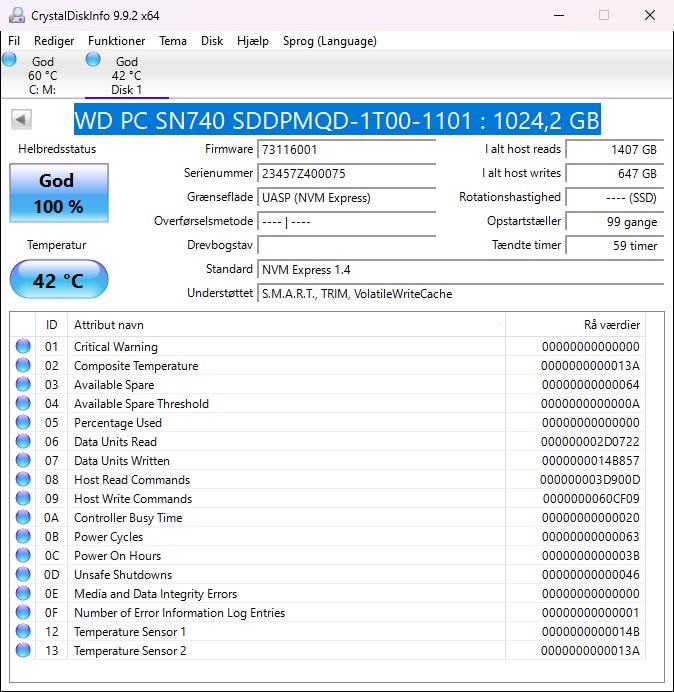Click the Rotationshastighed value ---- (SSD)

[x=614, y=197]
